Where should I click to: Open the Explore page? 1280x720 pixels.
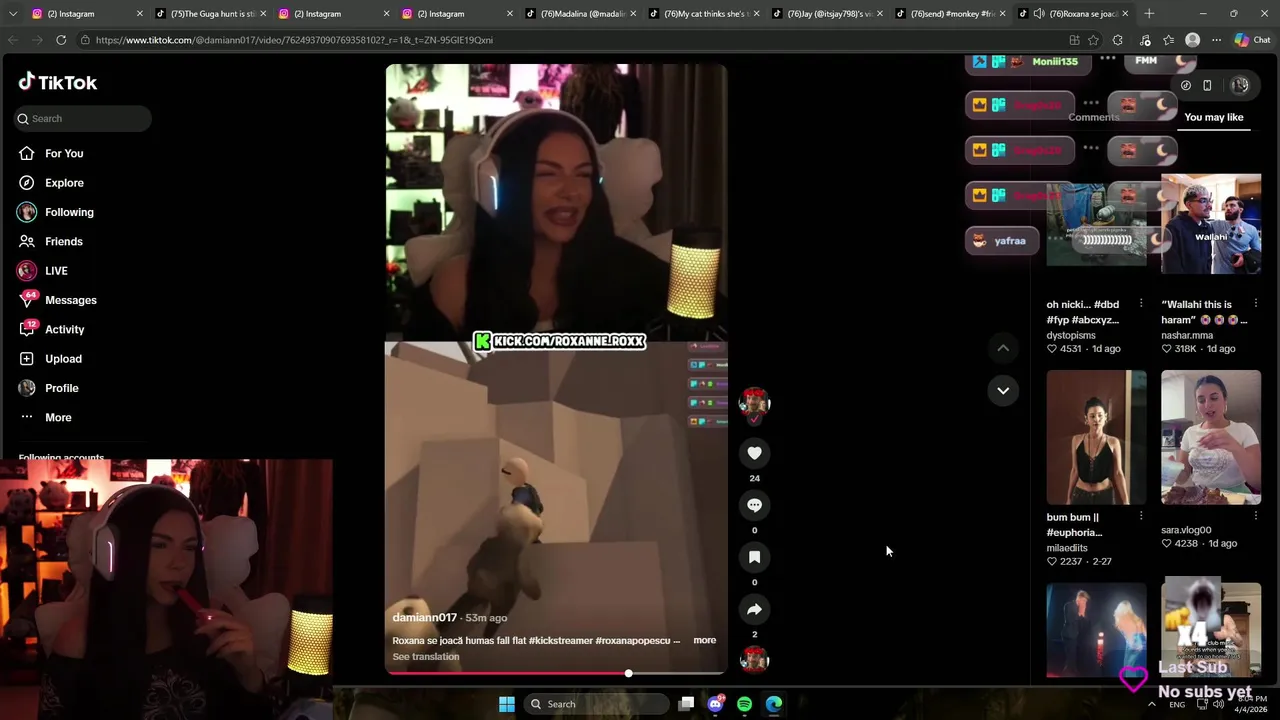click(x=64, y=183)
